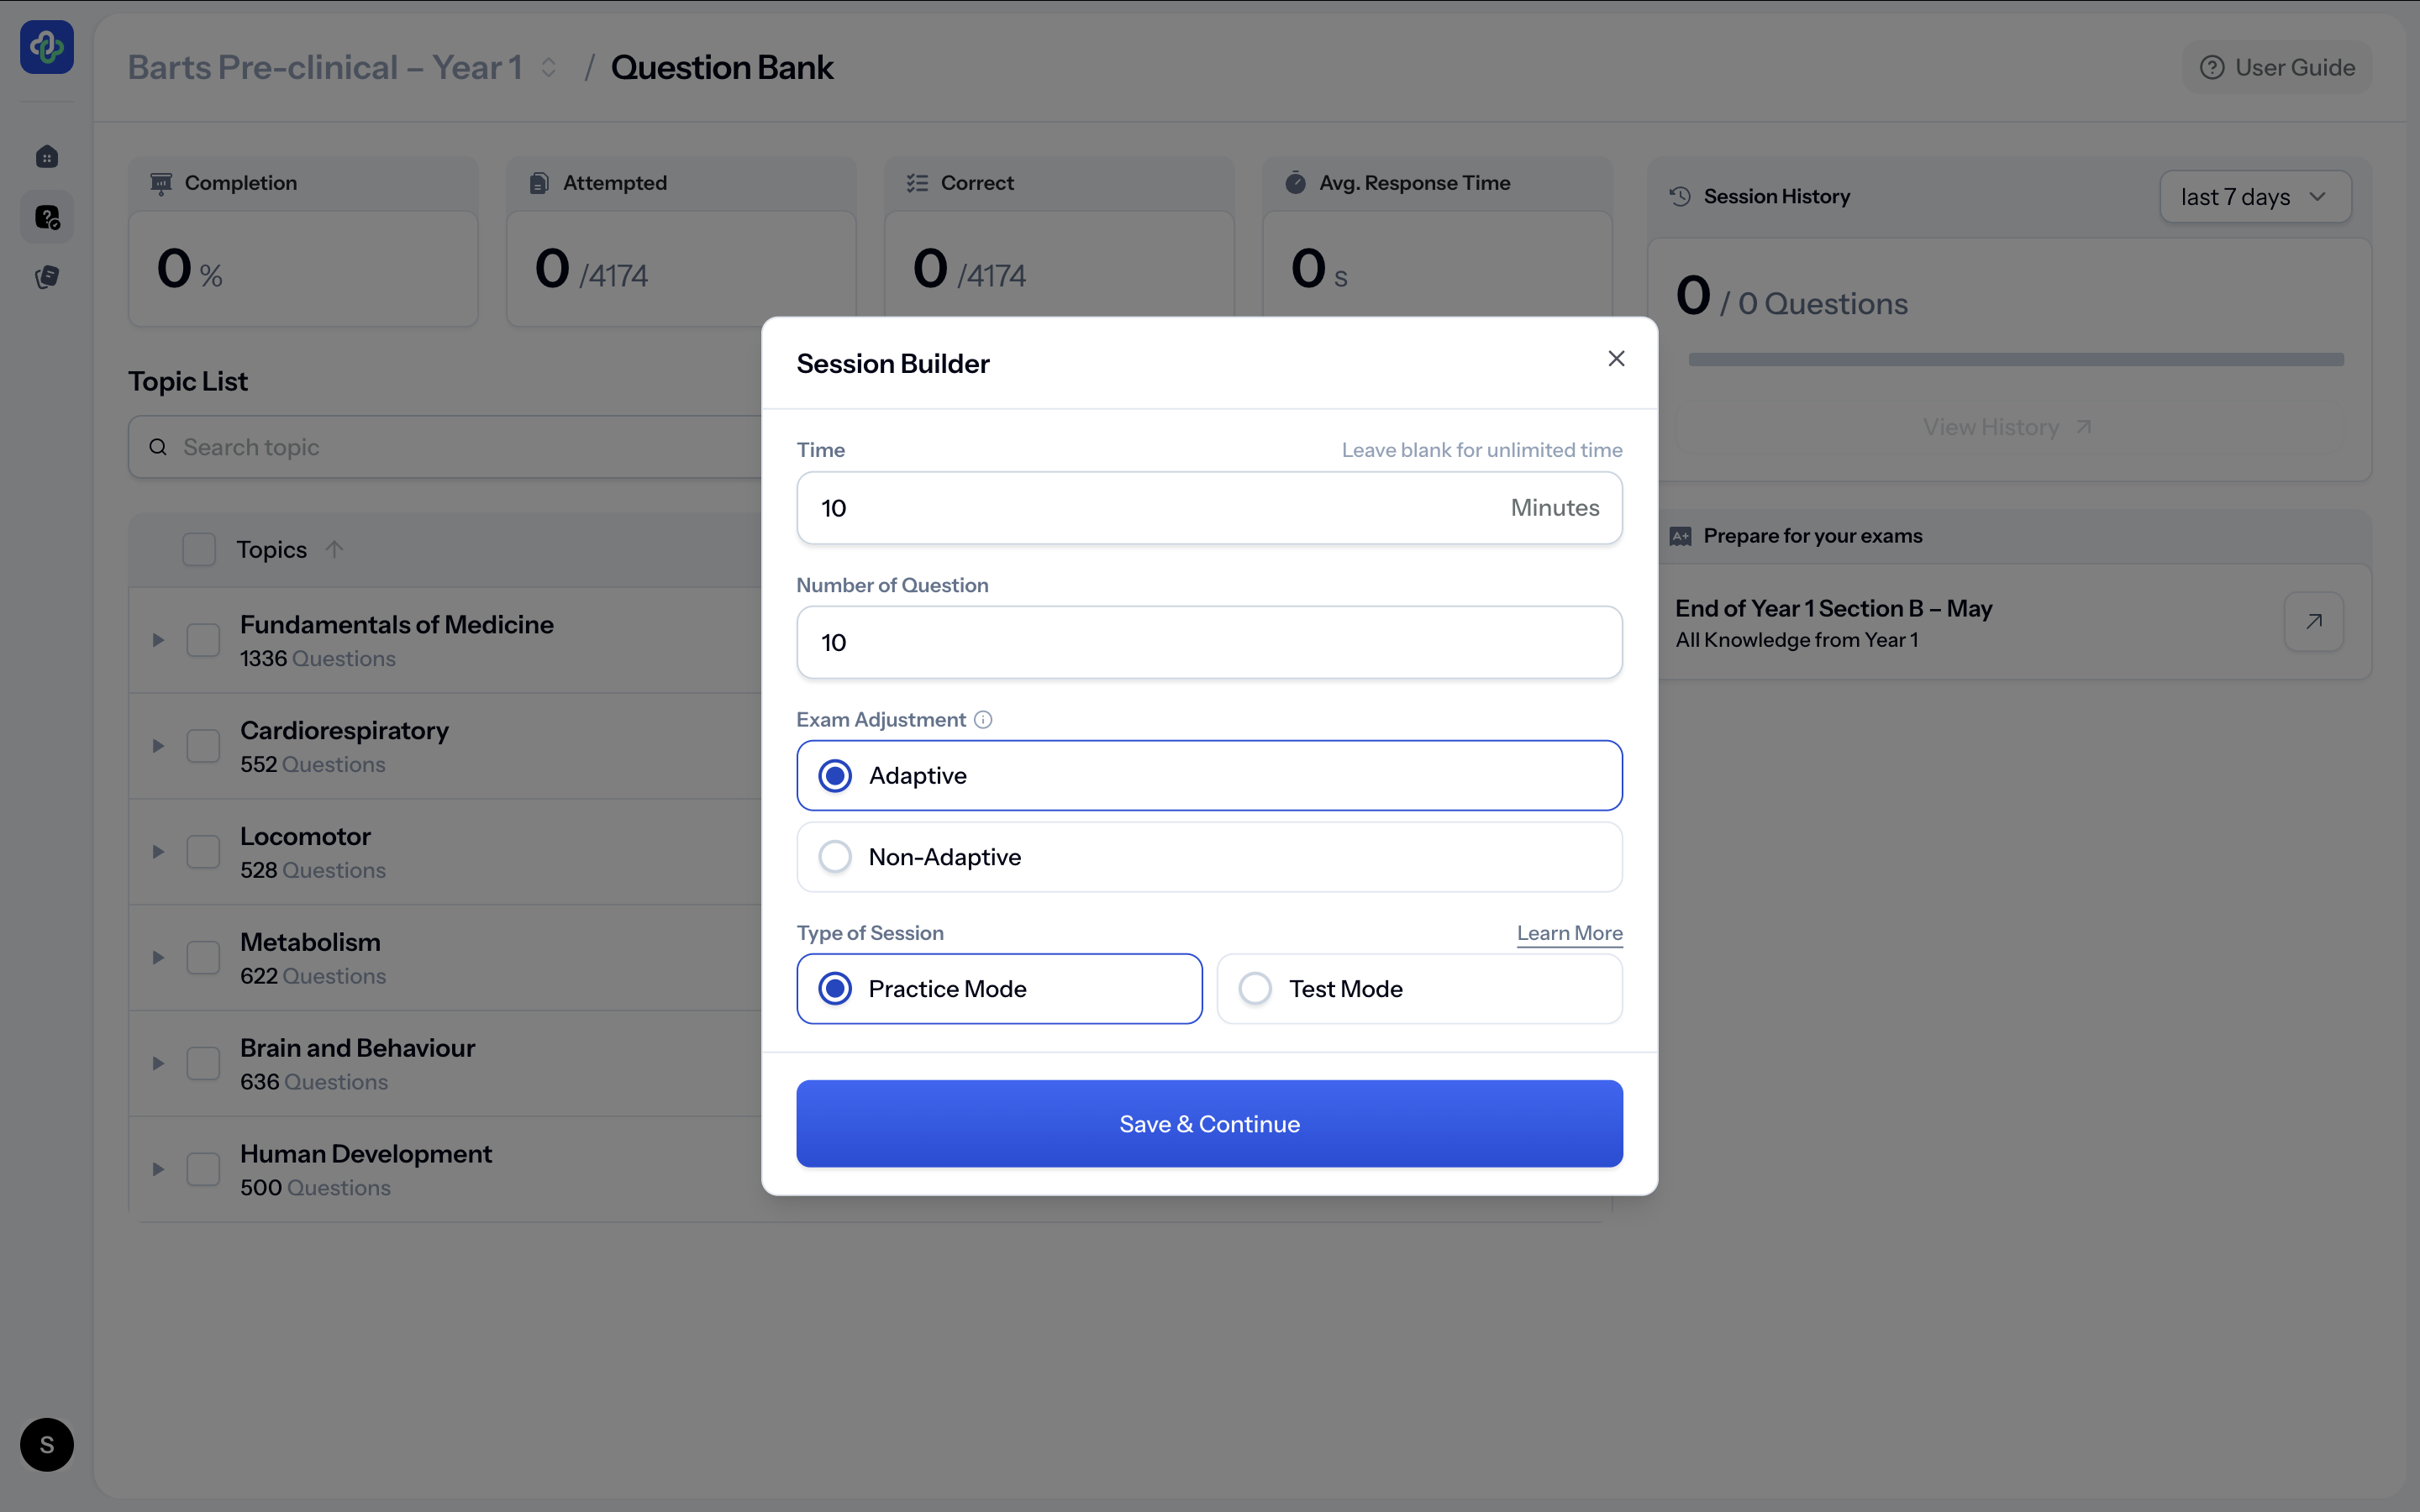Viewport: 2420px width, 1512px height.
Task: Select the Adaptive exam adjustment option
Action: (x=835, y=776)
